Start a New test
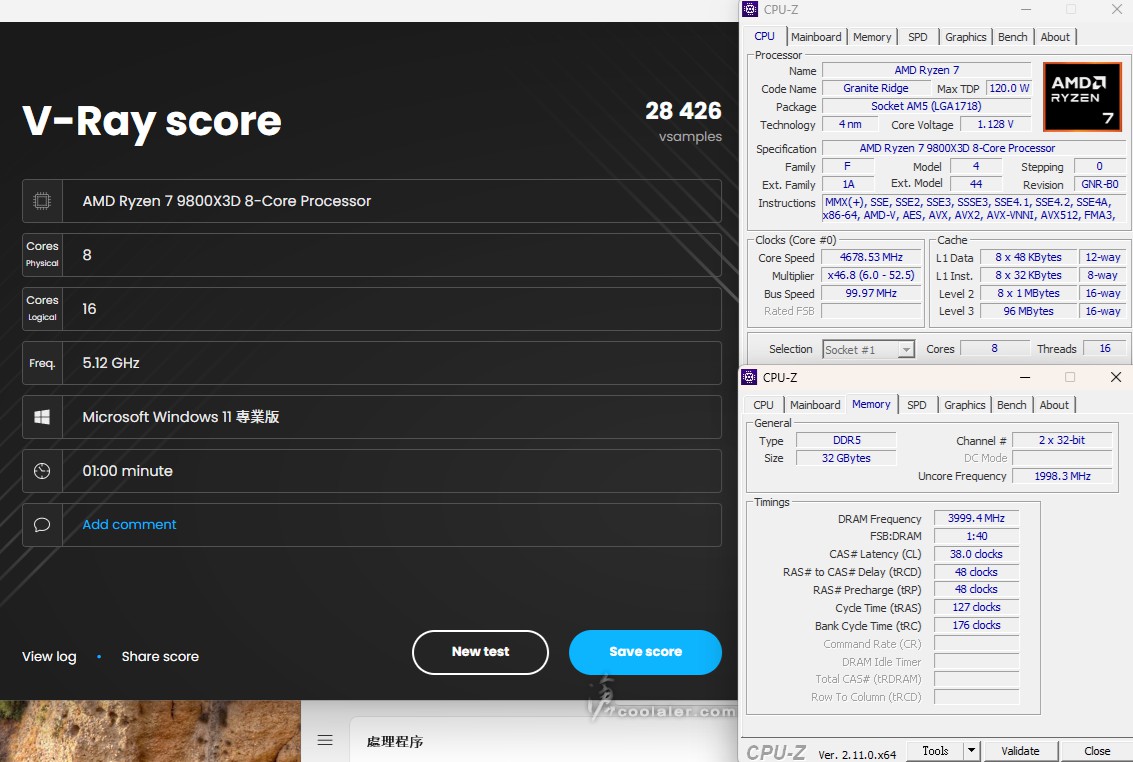 pos(480,652)
